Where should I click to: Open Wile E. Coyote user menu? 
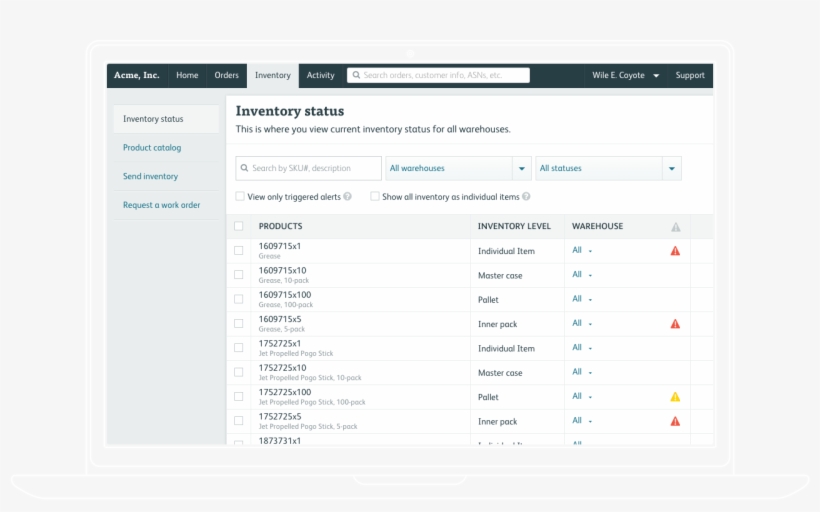click(625, 75)
